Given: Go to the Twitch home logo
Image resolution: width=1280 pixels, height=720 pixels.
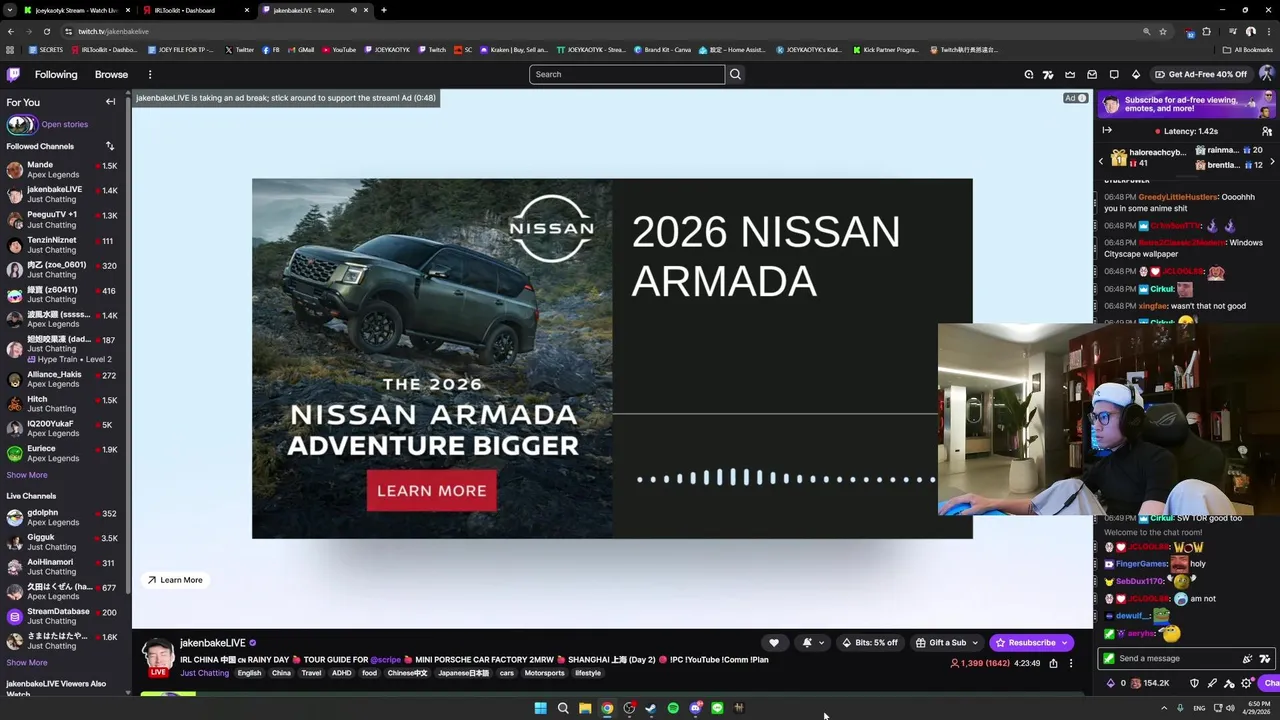Looking at the screenshot, I should (13, 74).
